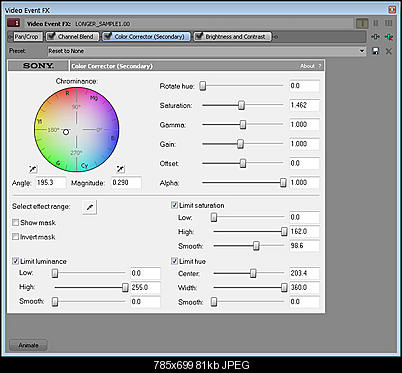Click the Animate button
This screenshot has width=402, height=373.
[28, 345]
